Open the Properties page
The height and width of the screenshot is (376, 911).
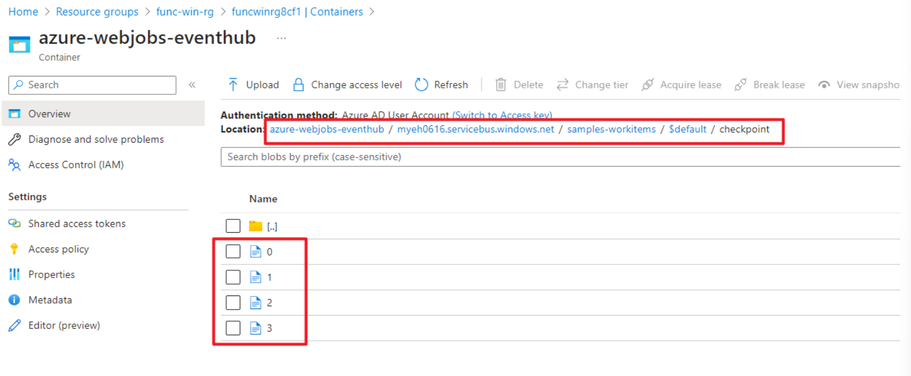[x=52, y=274]
